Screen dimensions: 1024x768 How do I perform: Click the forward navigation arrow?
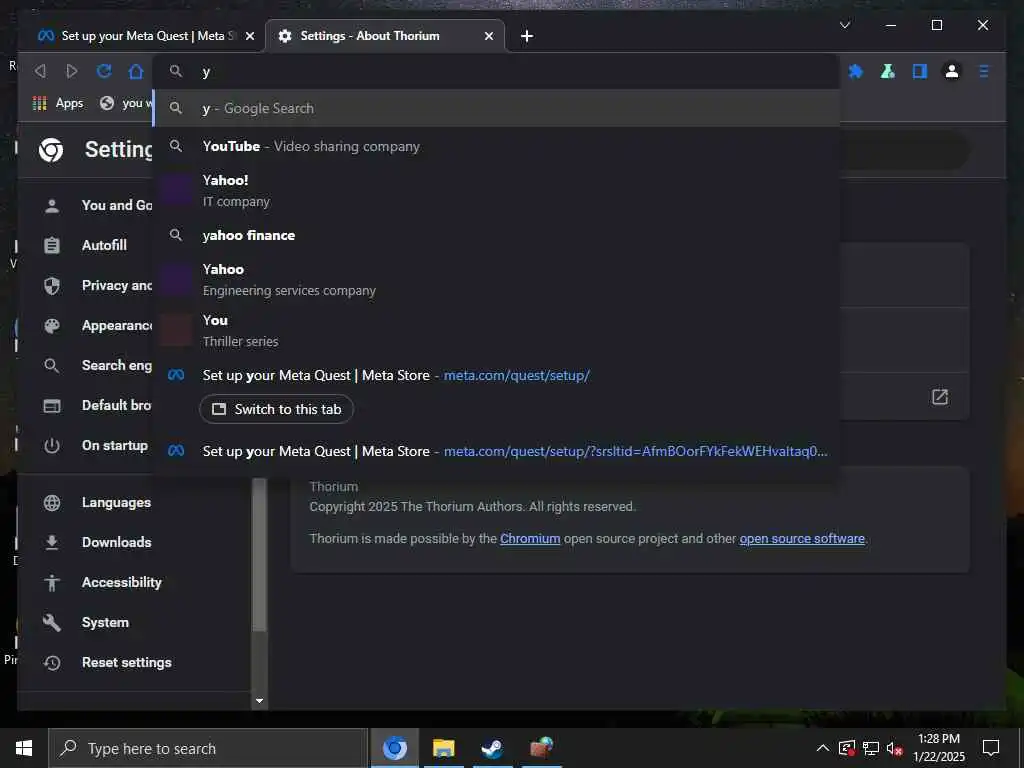(x=72, y=71)
